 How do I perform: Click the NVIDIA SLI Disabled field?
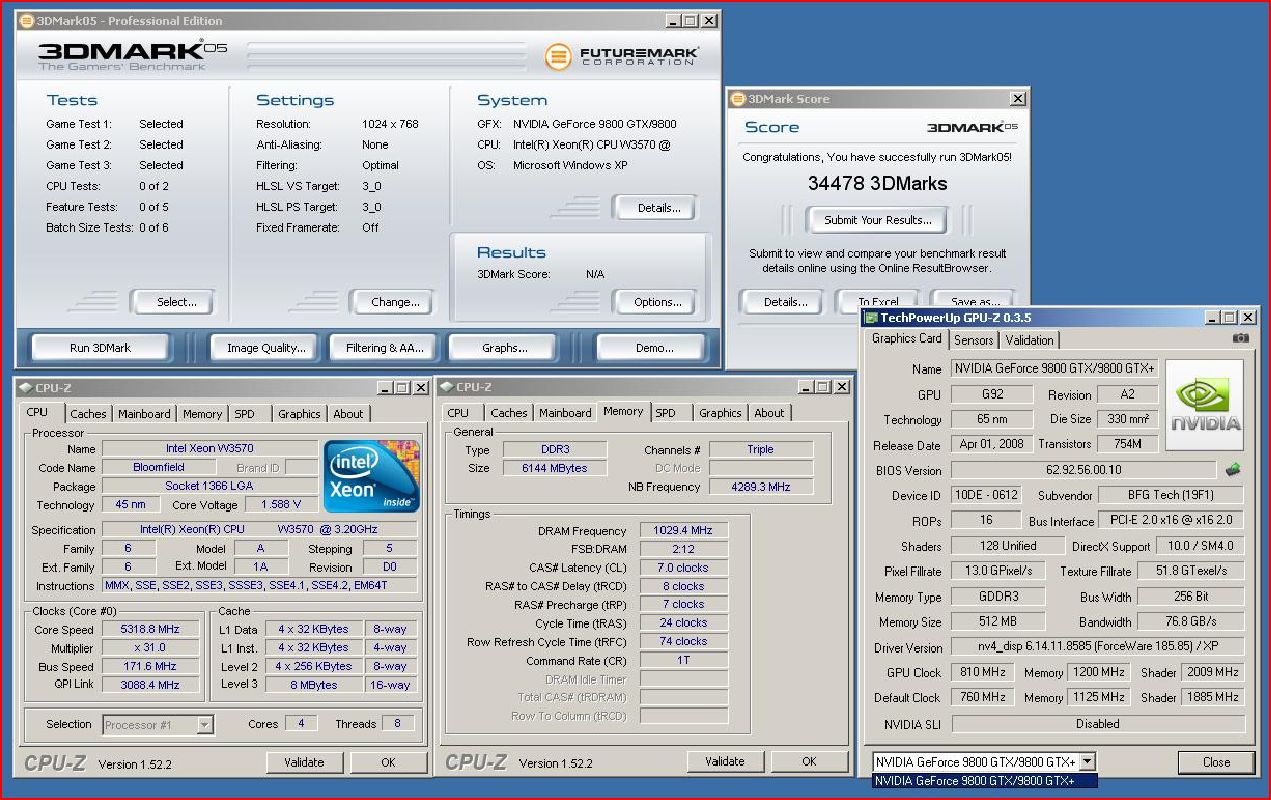(x=1098, y=724)
